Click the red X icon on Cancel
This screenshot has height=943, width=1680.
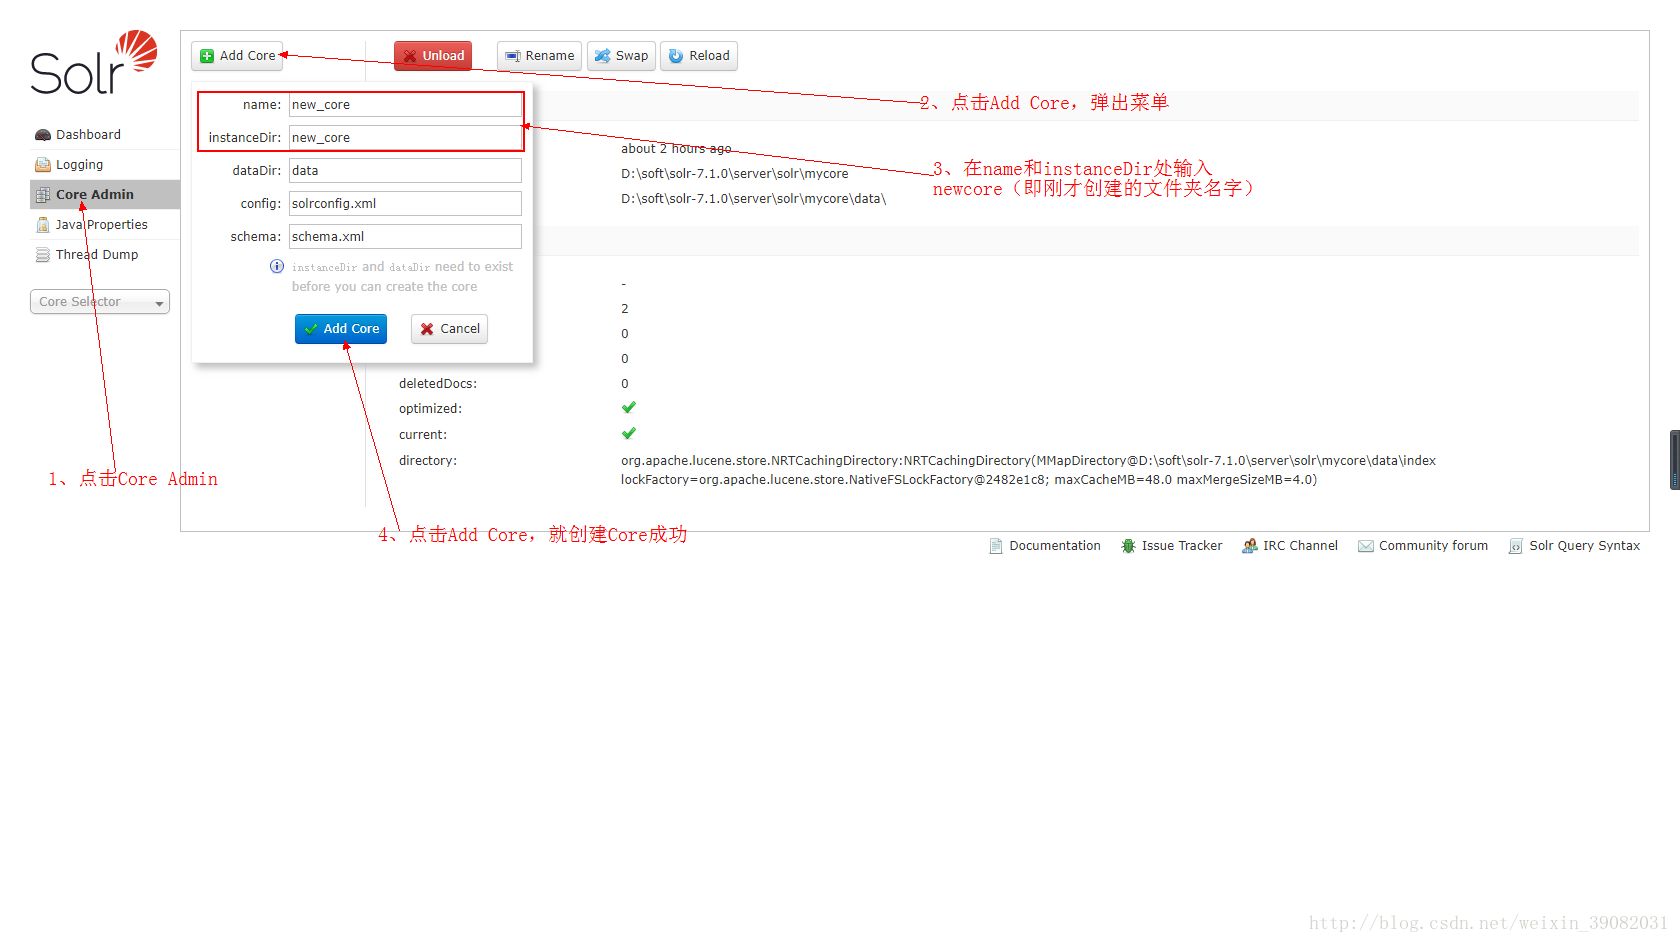click(x=427, y=329)
